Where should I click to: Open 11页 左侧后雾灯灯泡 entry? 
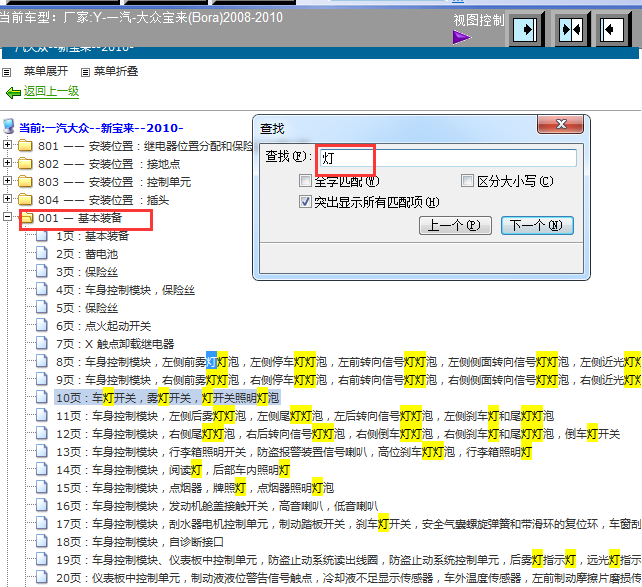pyautogui.click(x=305, y=416)
